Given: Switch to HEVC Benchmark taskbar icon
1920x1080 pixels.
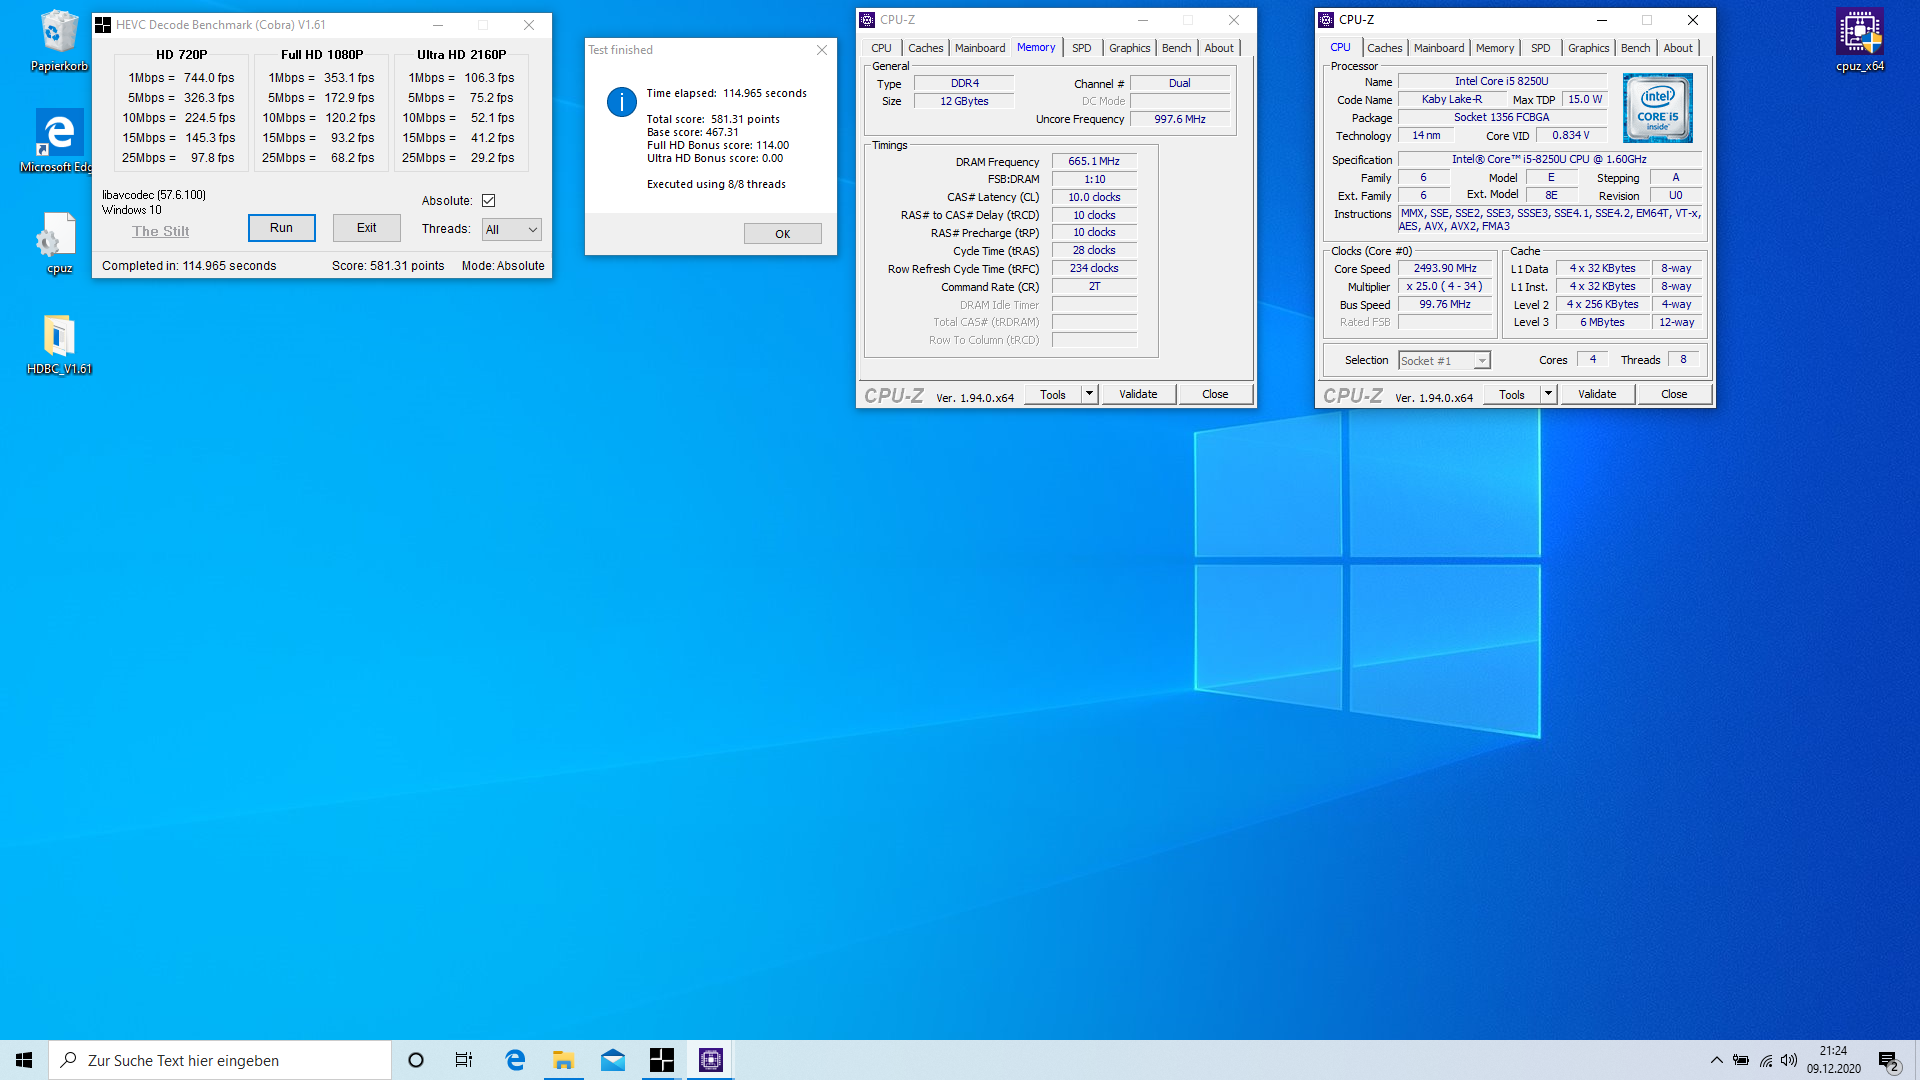Looking at the screenshot, I should (662, 1060).
